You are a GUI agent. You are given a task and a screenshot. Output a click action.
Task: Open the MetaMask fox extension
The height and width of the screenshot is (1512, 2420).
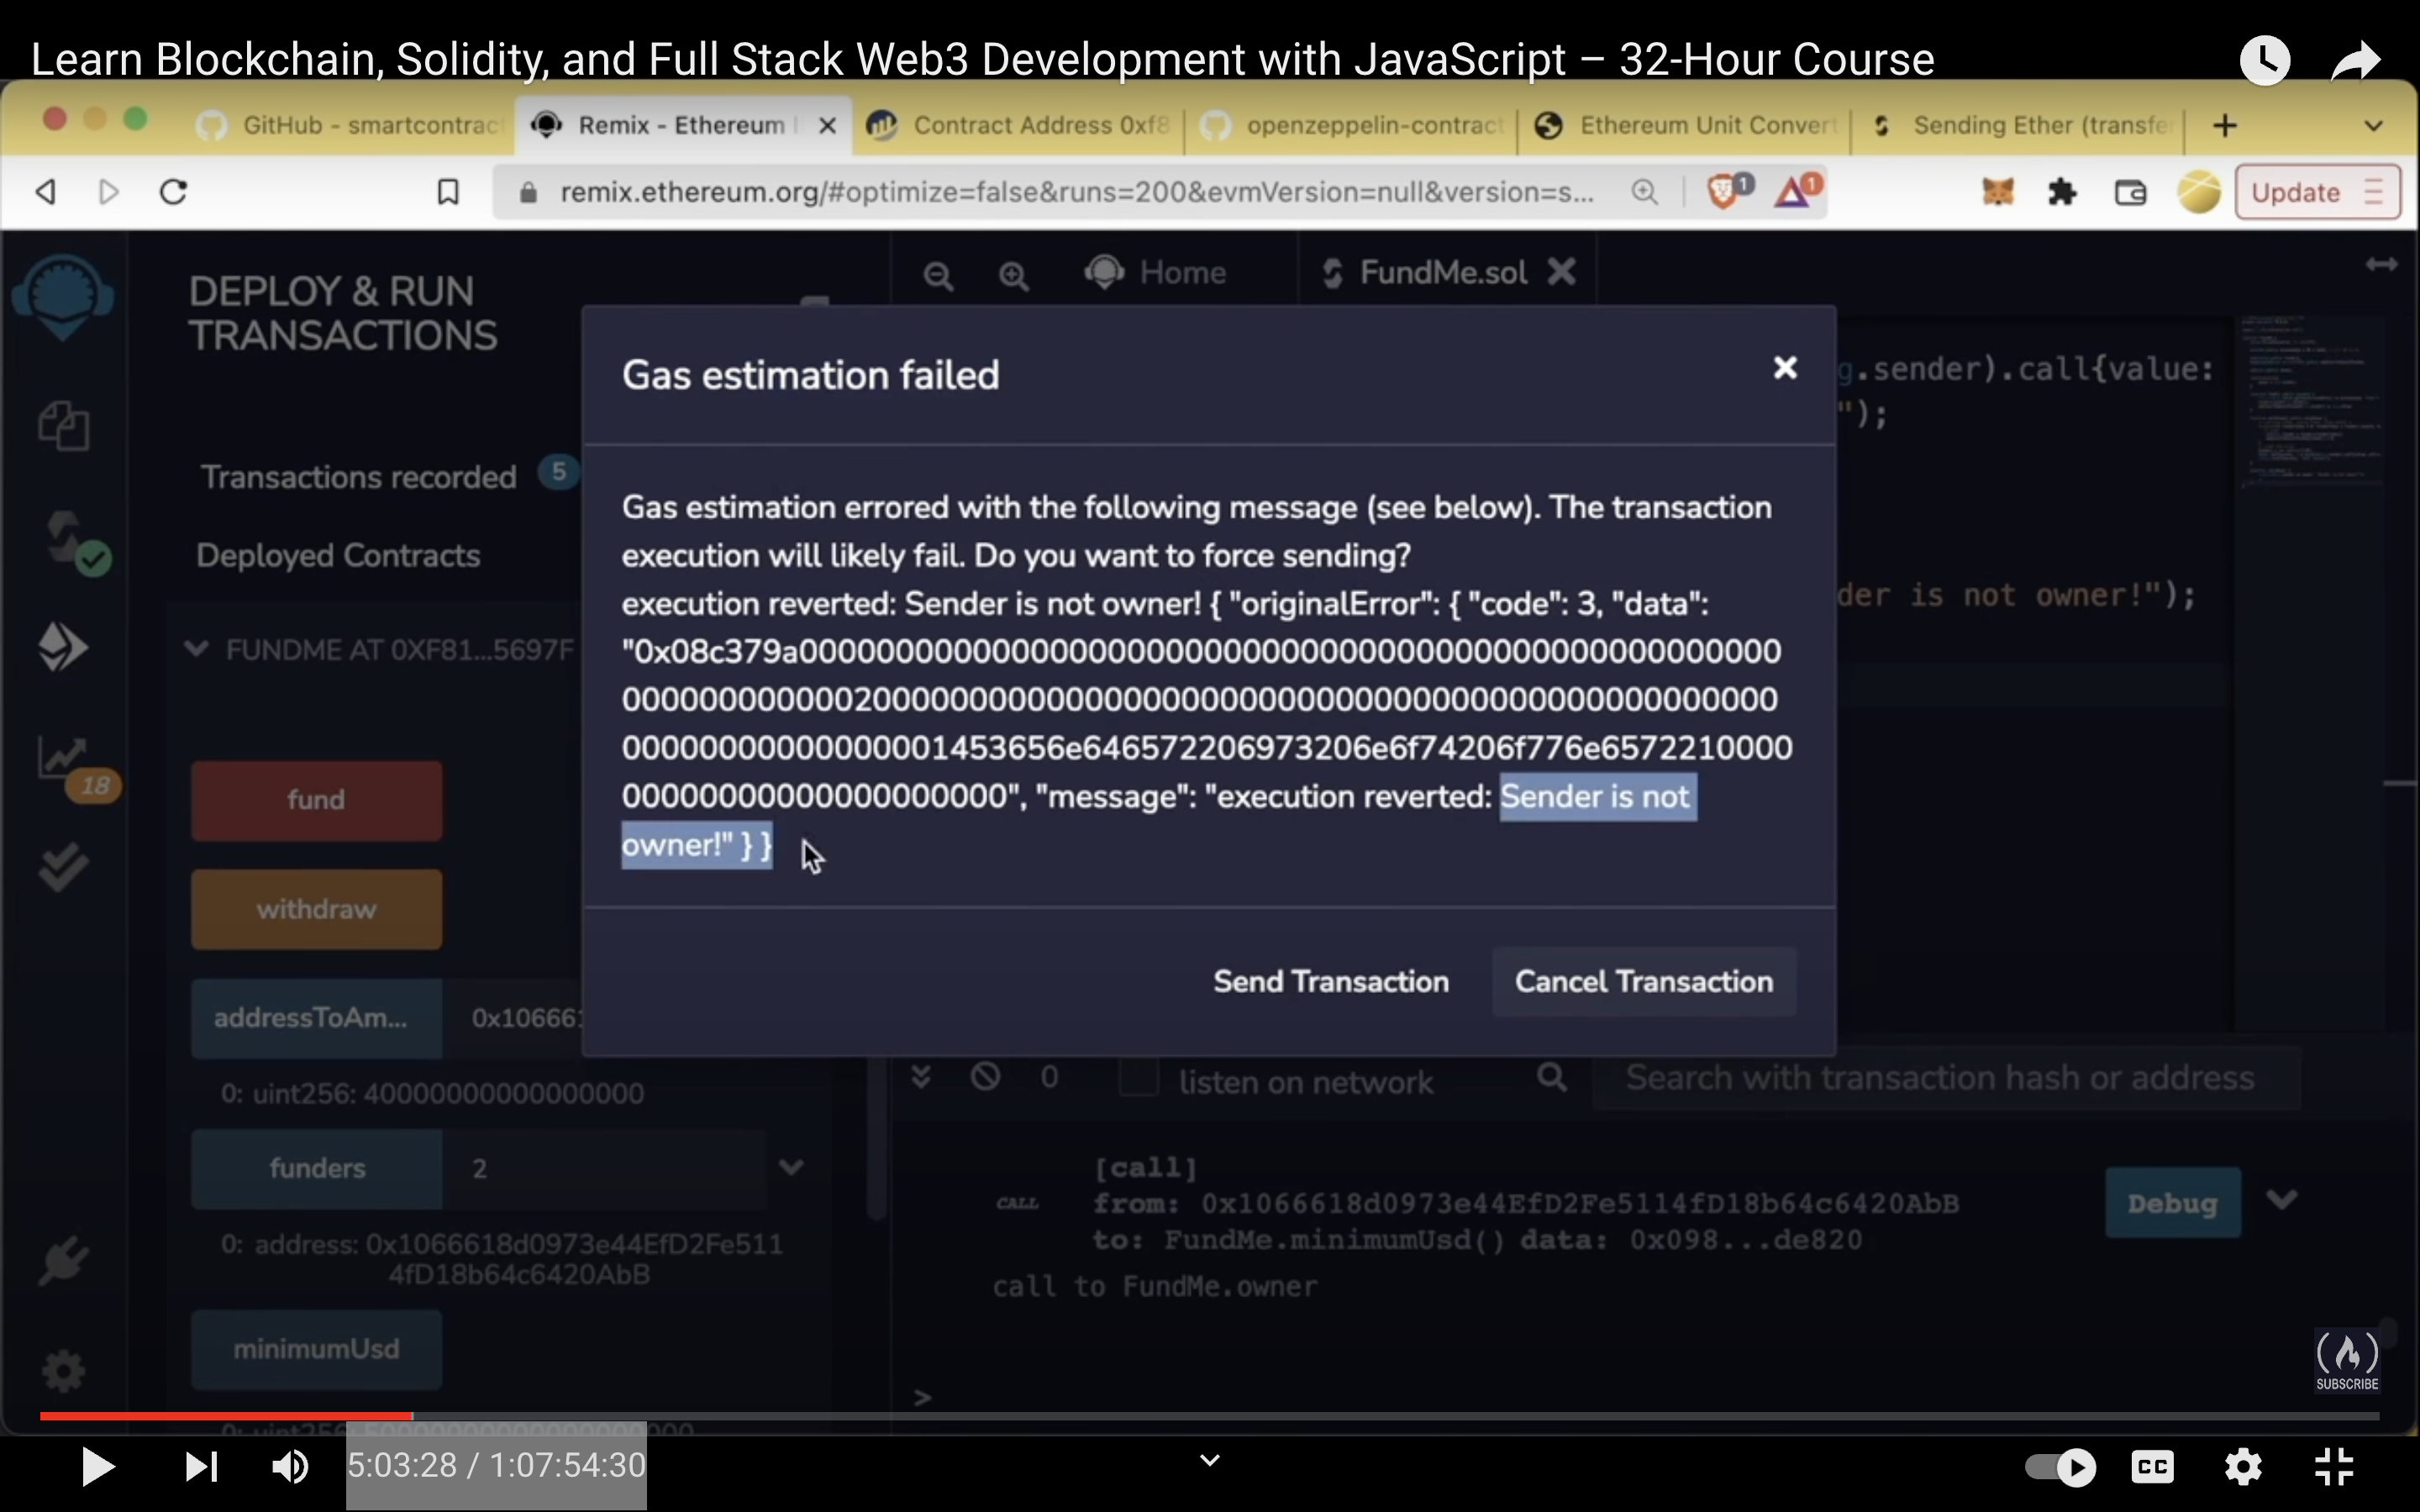click(x=1997, y=191)
